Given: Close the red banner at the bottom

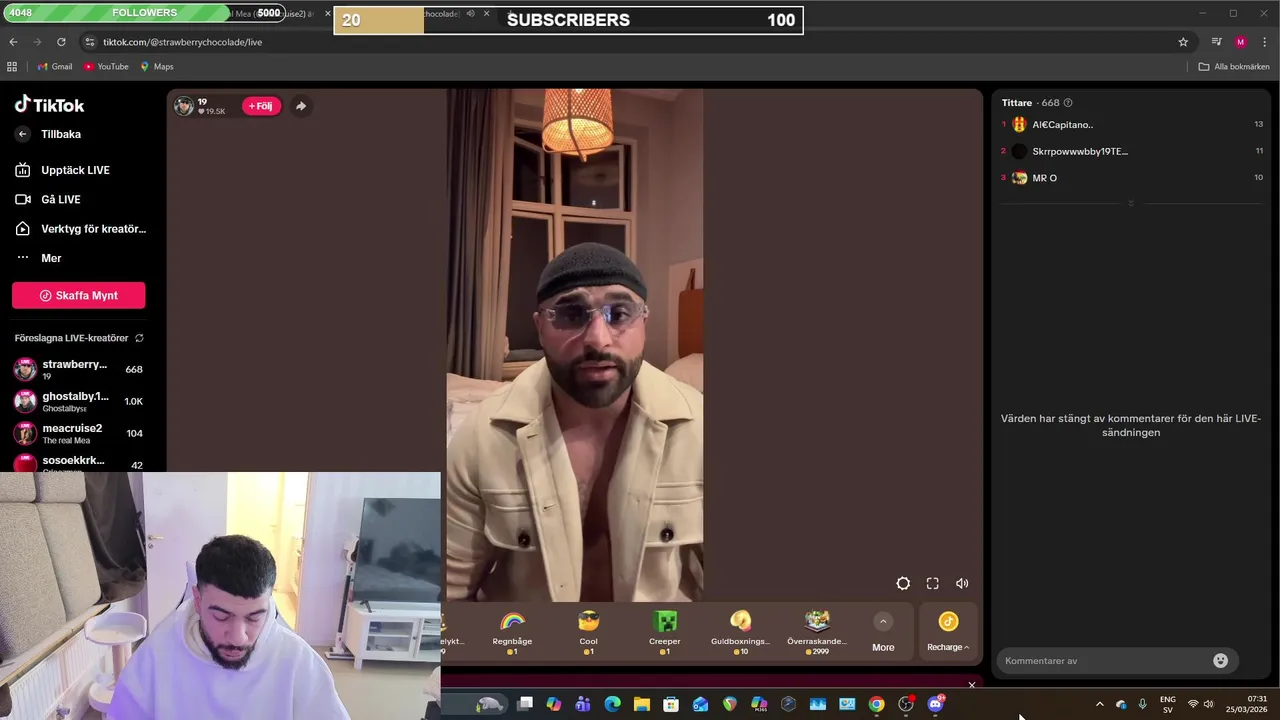Looking at the screenshot, I should [x=971, y=685].
